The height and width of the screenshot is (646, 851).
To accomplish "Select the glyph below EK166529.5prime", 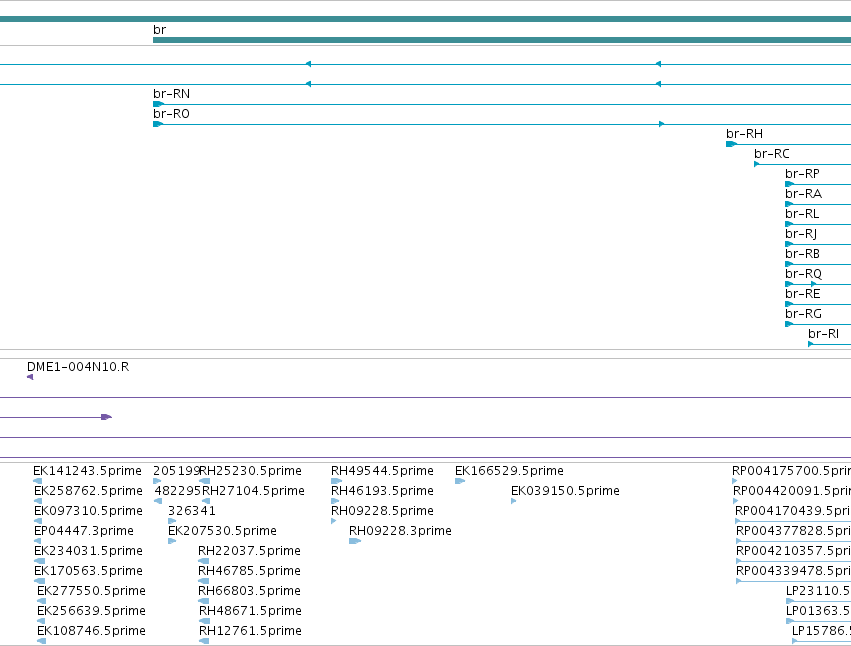I will (x=460, y=481).
